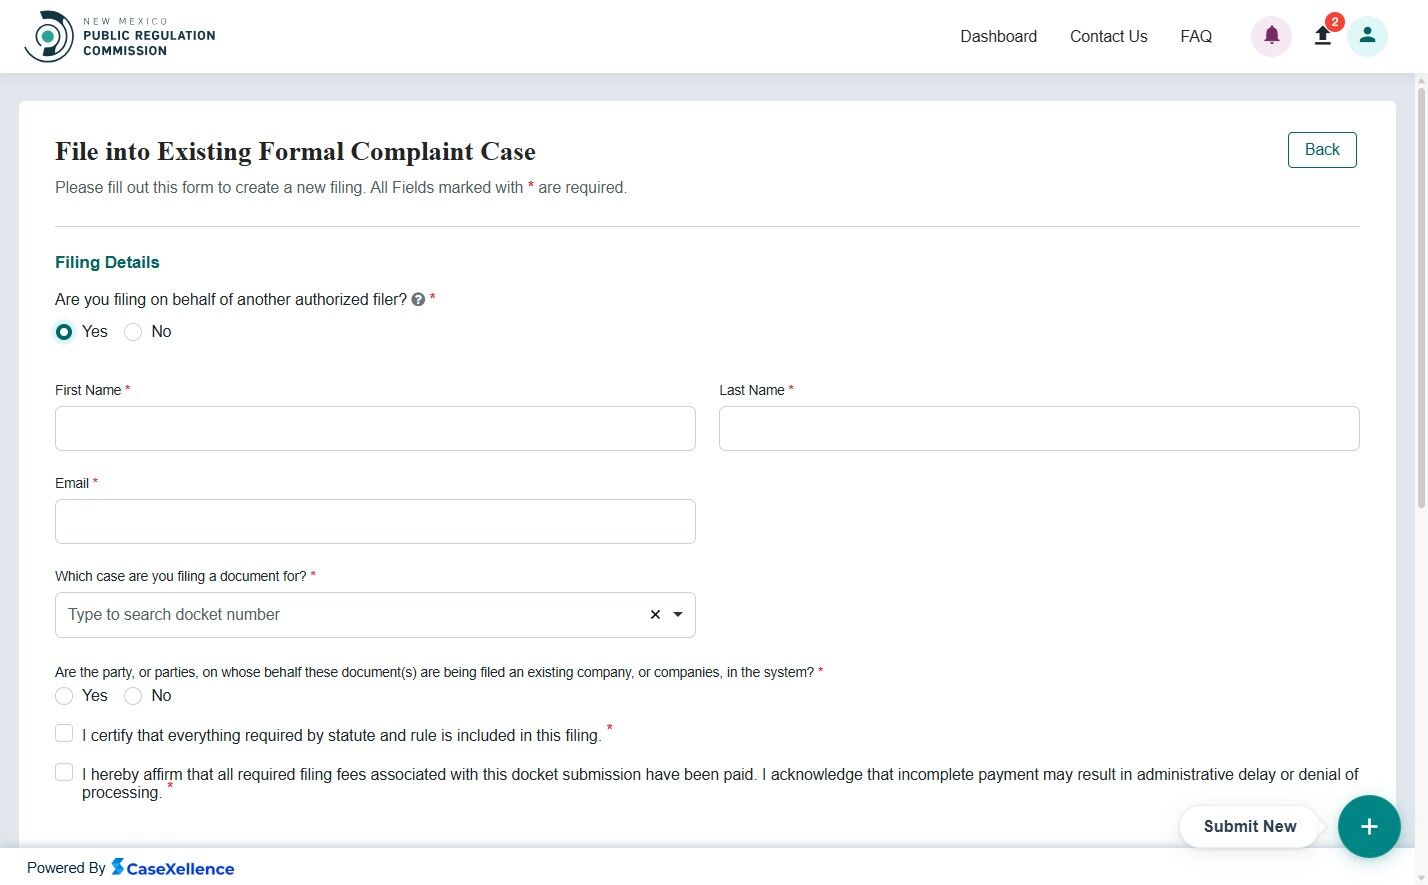This screenshot has width=1428, height=885.
Task: Open the user profile avatar icon
Action: tap(1367, 36)
